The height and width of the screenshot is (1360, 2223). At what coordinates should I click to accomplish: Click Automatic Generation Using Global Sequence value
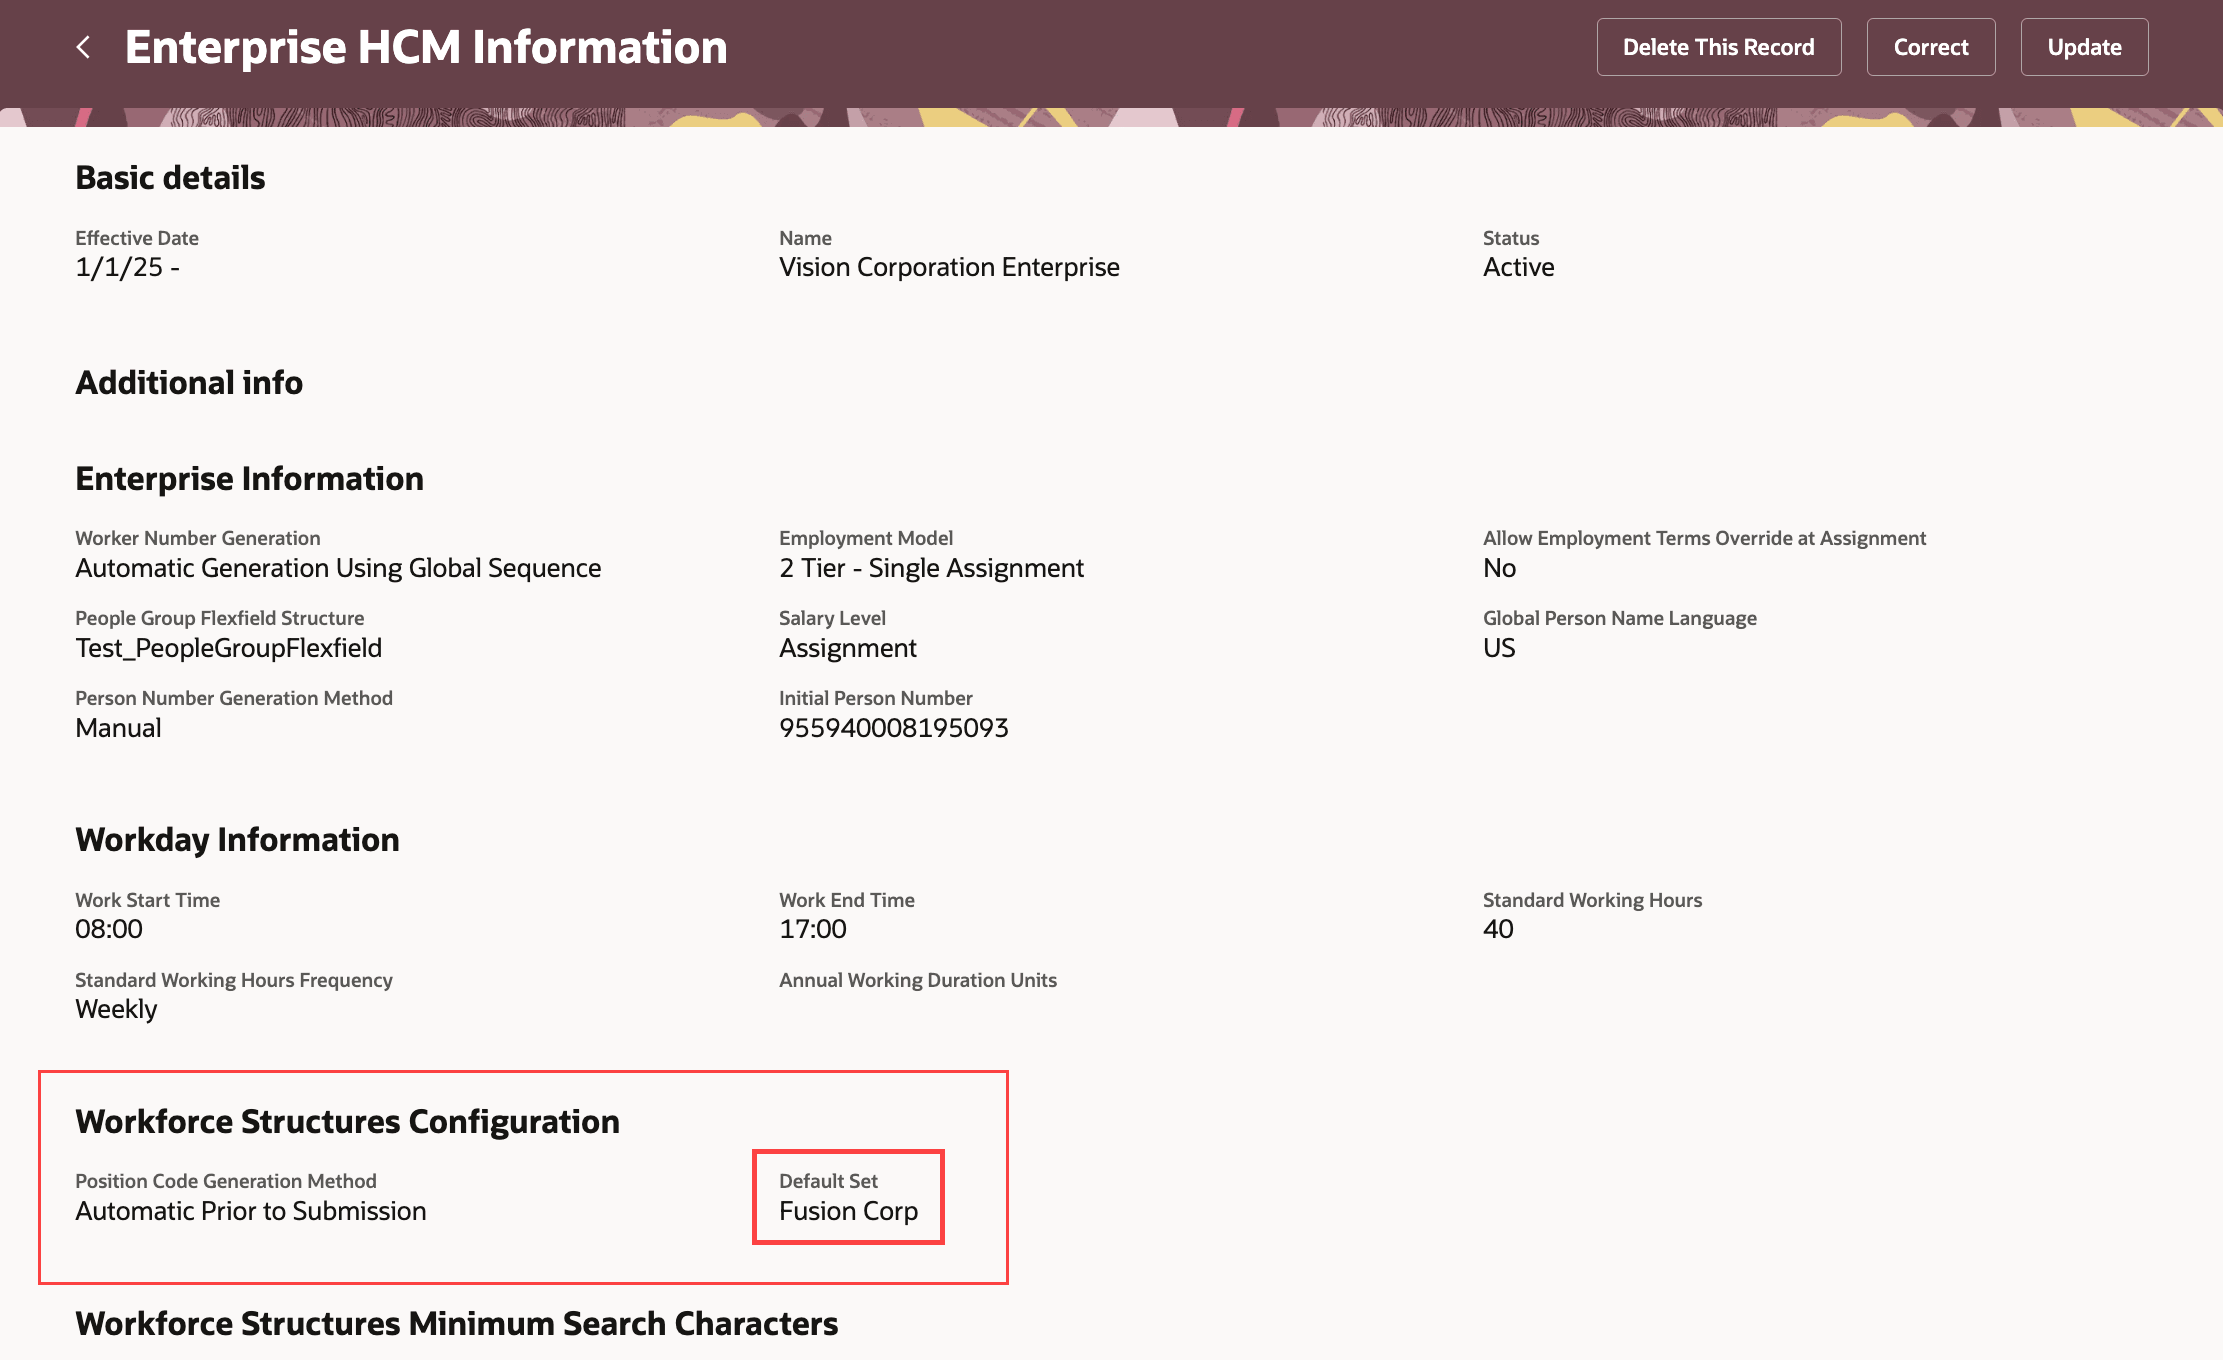(x=338, y=568)
